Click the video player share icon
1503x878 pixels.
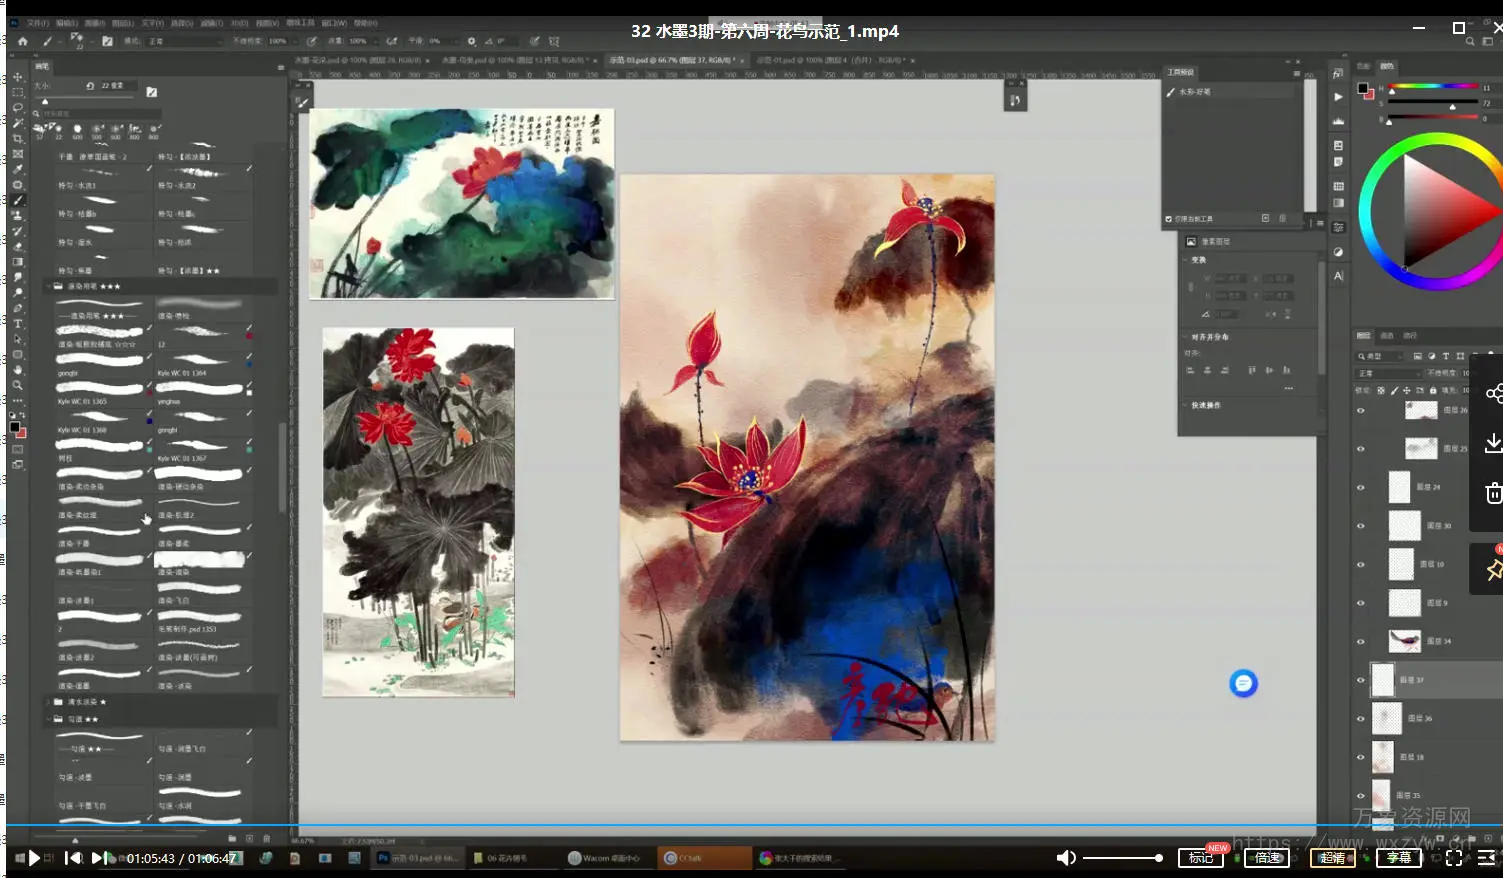coord(1493,394)
